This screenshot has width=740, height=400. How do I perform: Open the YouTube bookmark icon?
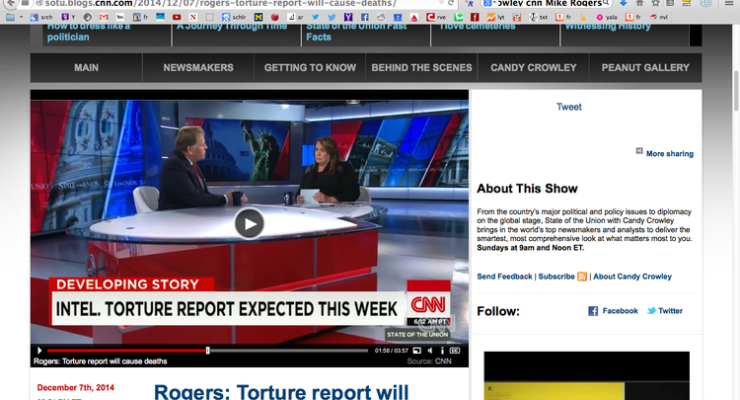(x=177, y=17)
